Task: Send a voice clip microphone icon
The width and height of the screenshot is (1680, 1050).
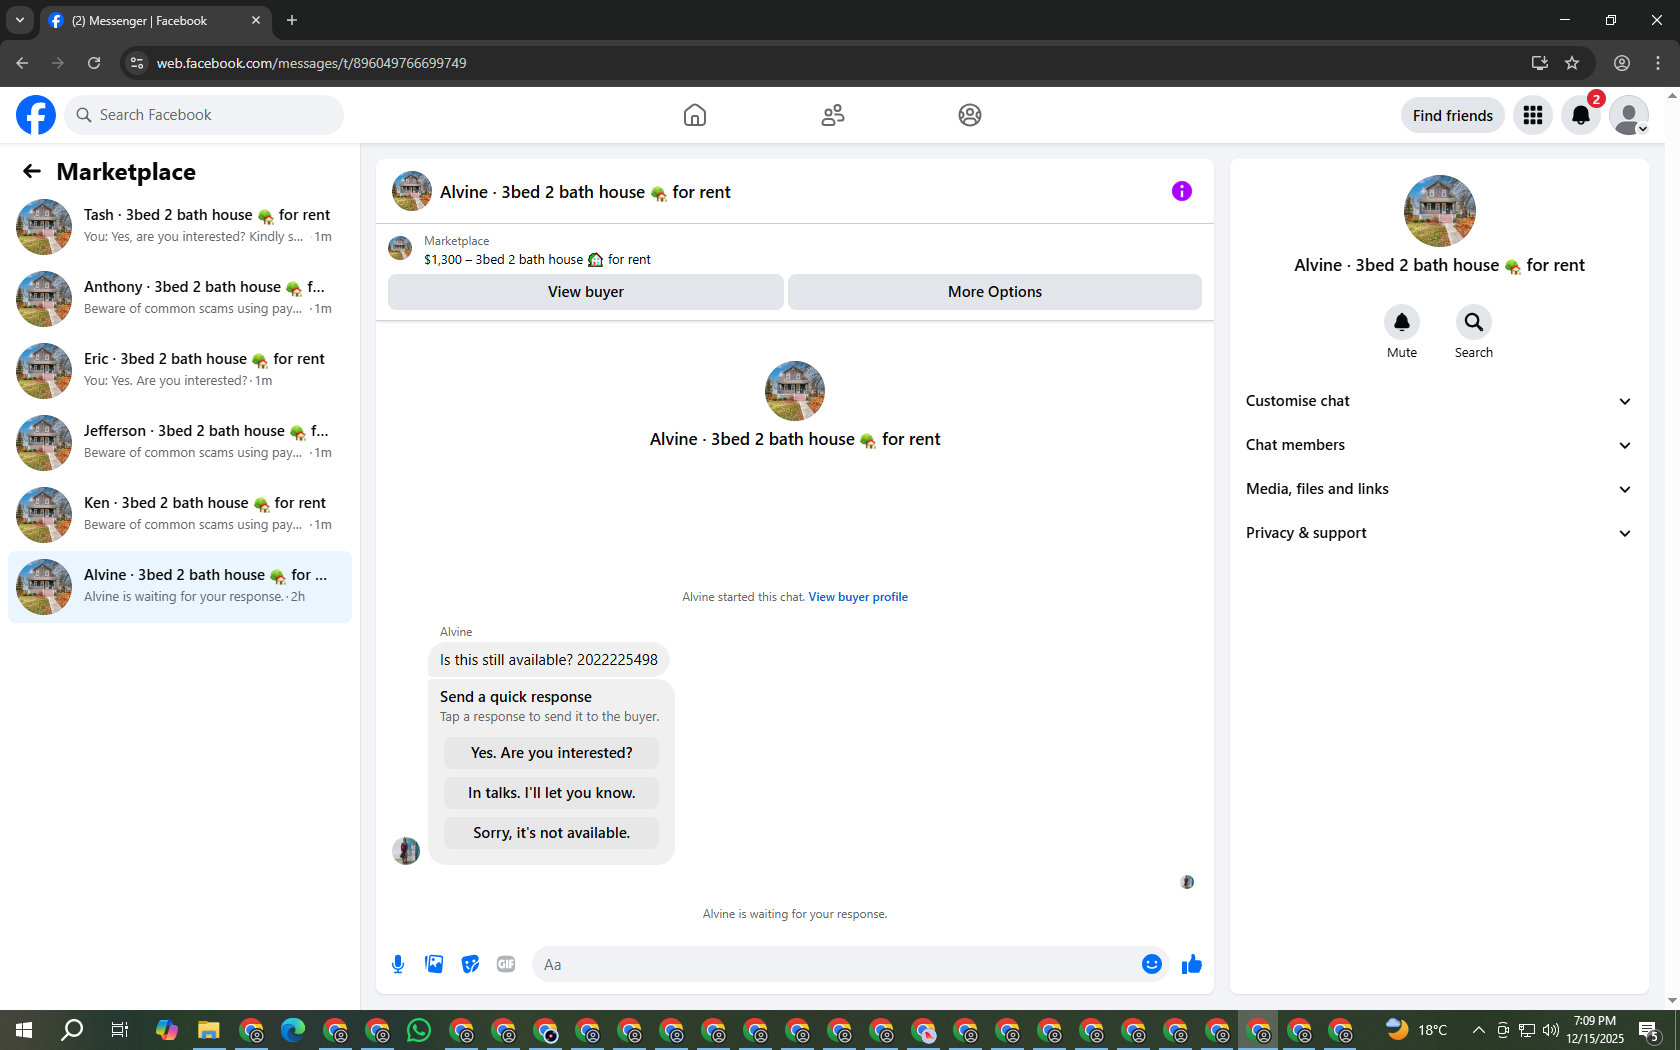Action: click(398, 964)
